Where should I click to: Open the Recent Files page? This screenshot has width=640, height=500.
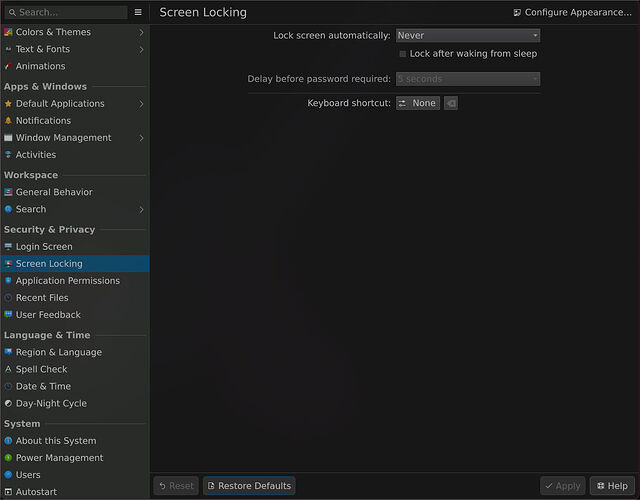pyautogui.click(x=75, y=298)
